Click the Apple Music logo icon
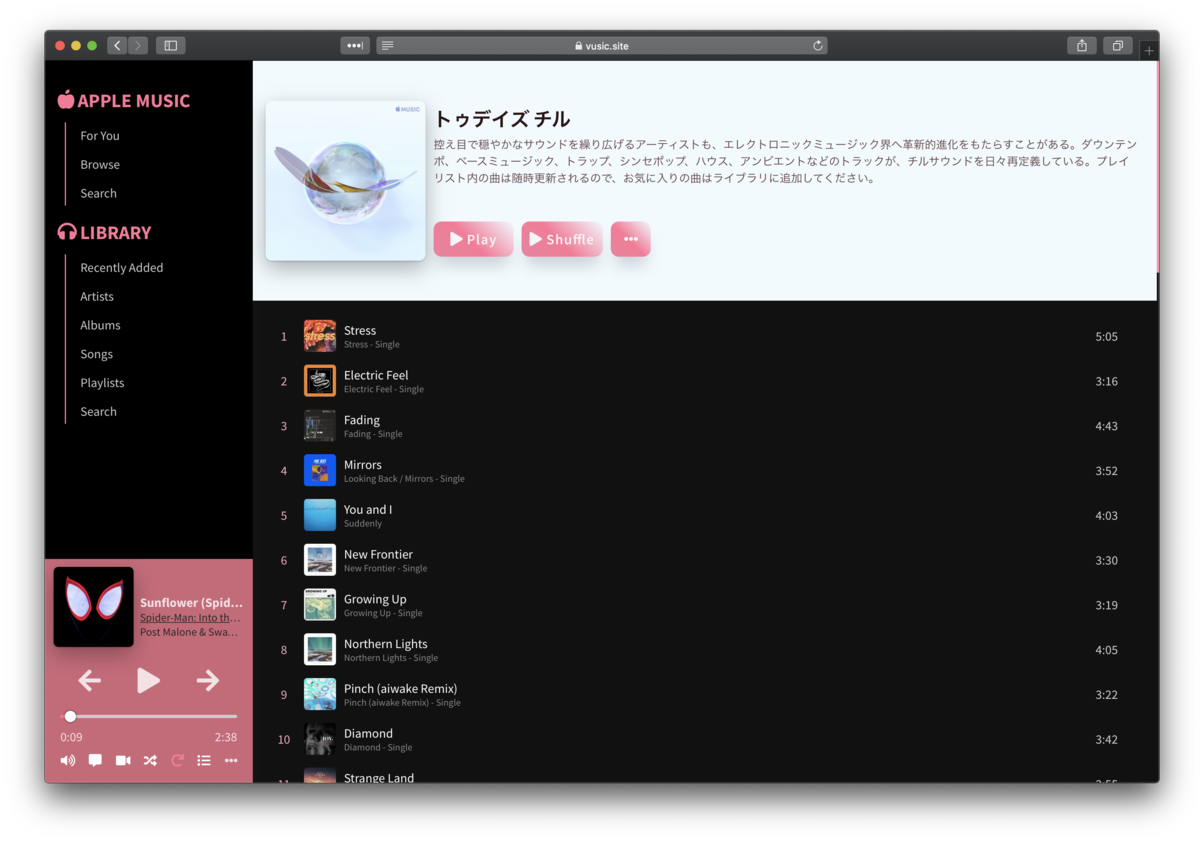1204x842 pixels. click(x=66, y=100)
